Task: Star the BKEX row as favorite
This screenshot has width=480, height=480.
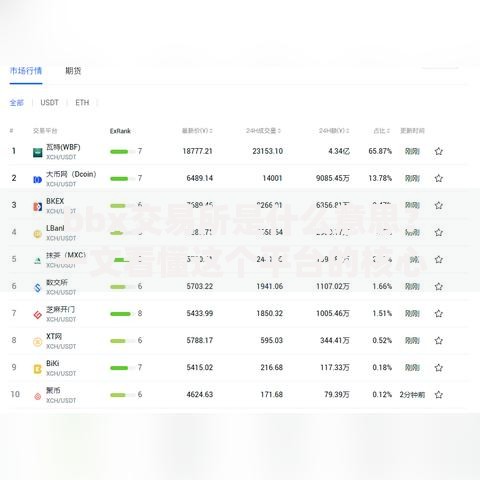Action: pos(439,205)
